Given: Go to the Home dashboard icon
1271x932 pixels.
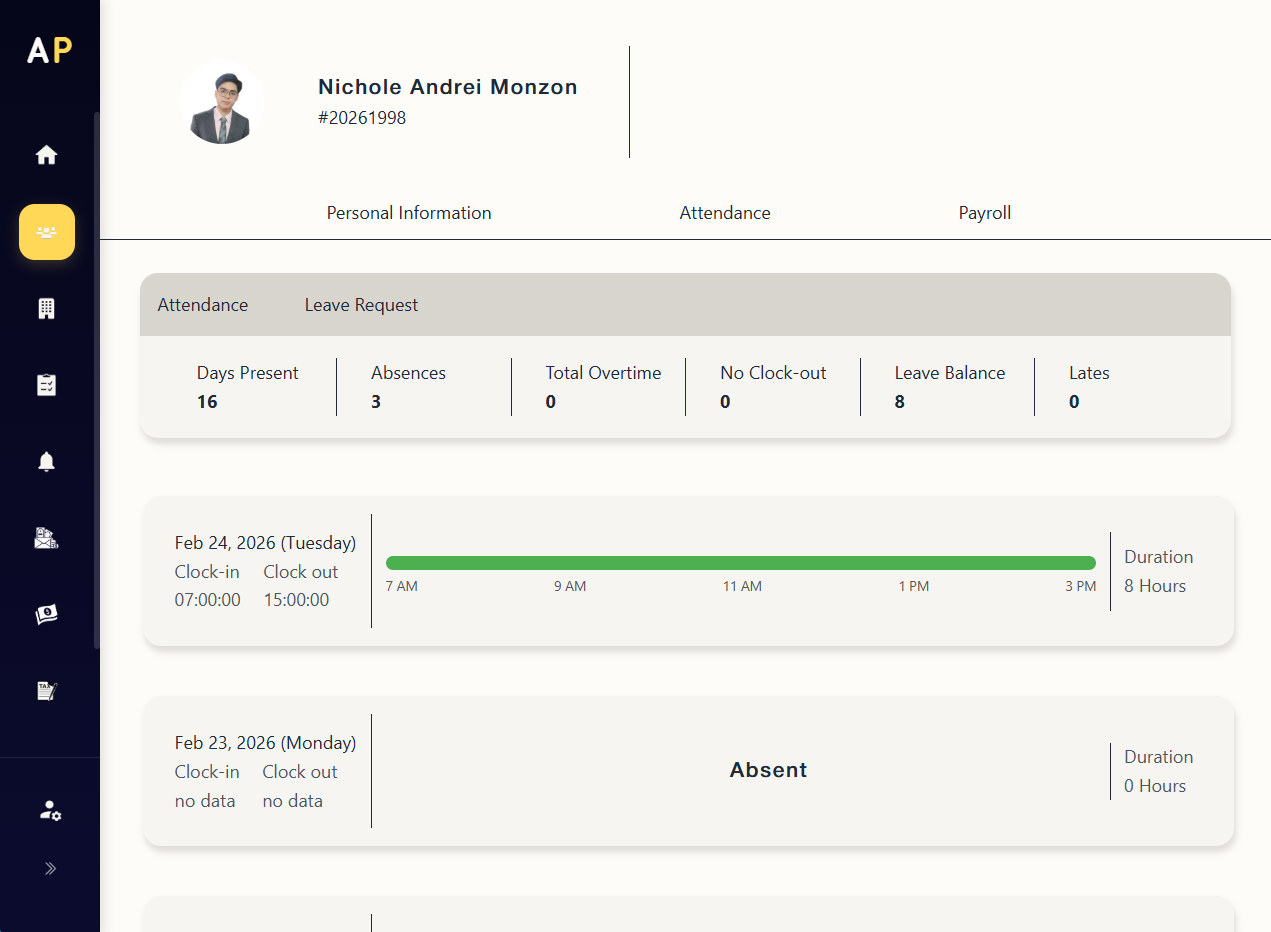Looking at the screenshot, I should pos(47,155).
